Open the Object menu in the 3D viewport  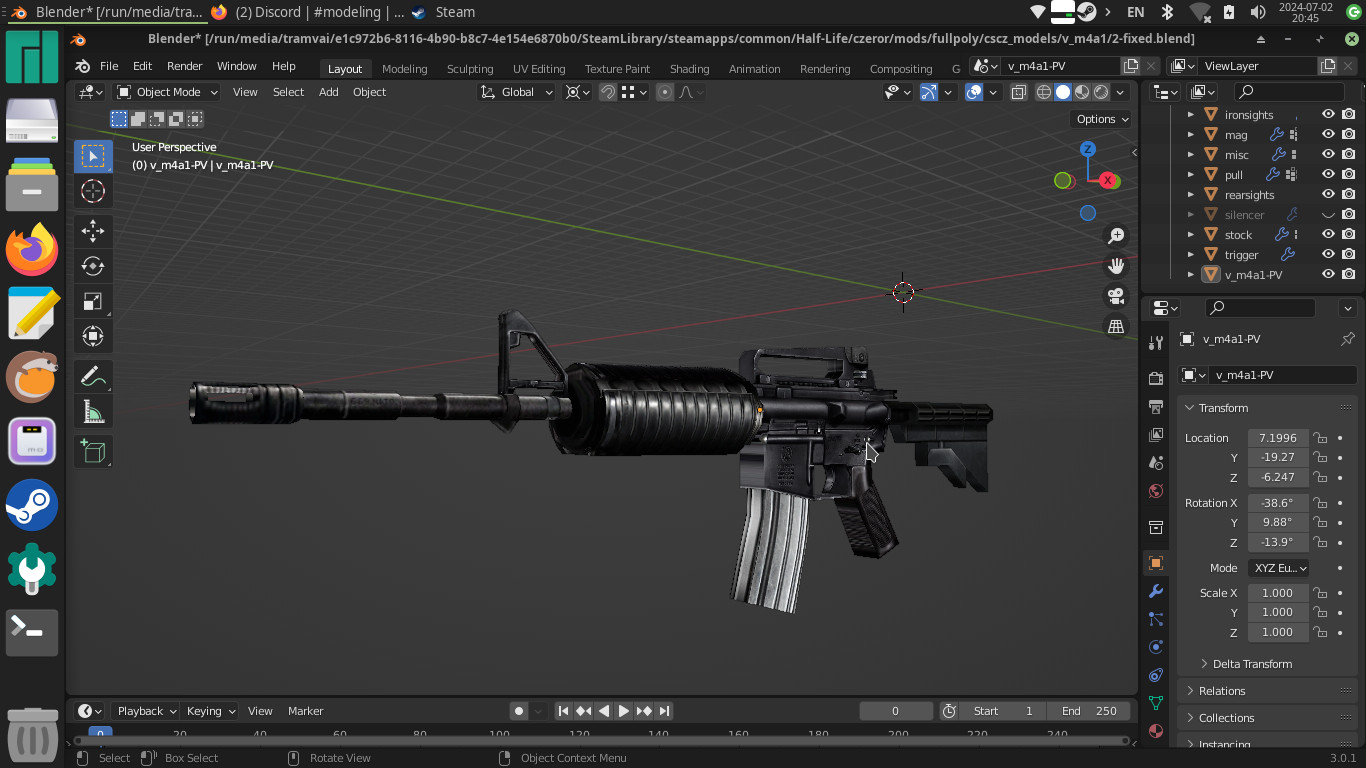click(369, 91)
